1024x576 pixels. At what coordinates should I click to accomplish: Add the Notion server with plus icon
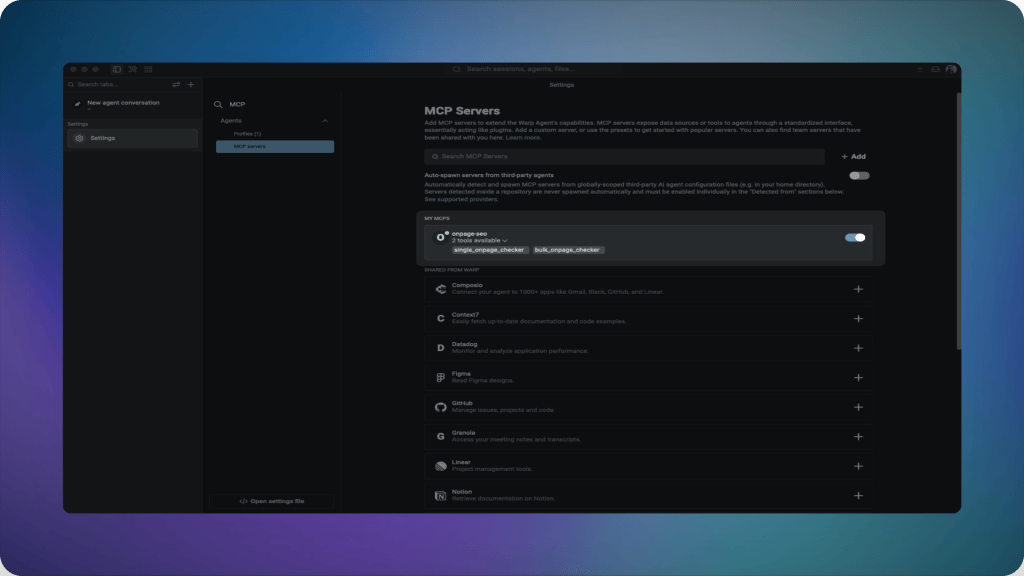858,496
